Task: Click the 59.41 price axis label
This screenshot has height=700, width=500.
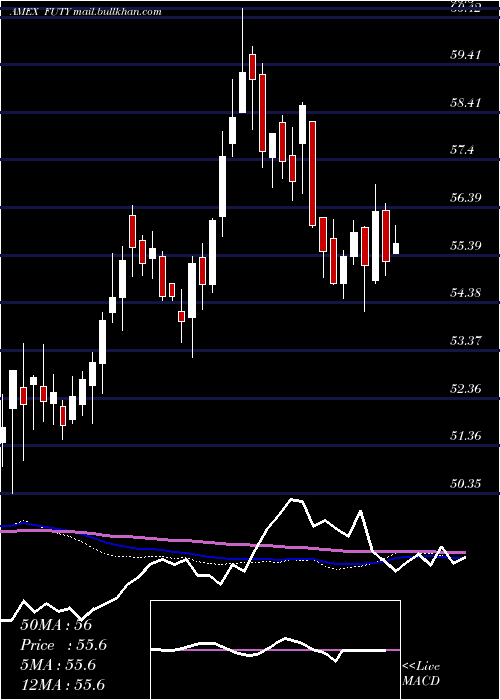Action: [466, 55]
